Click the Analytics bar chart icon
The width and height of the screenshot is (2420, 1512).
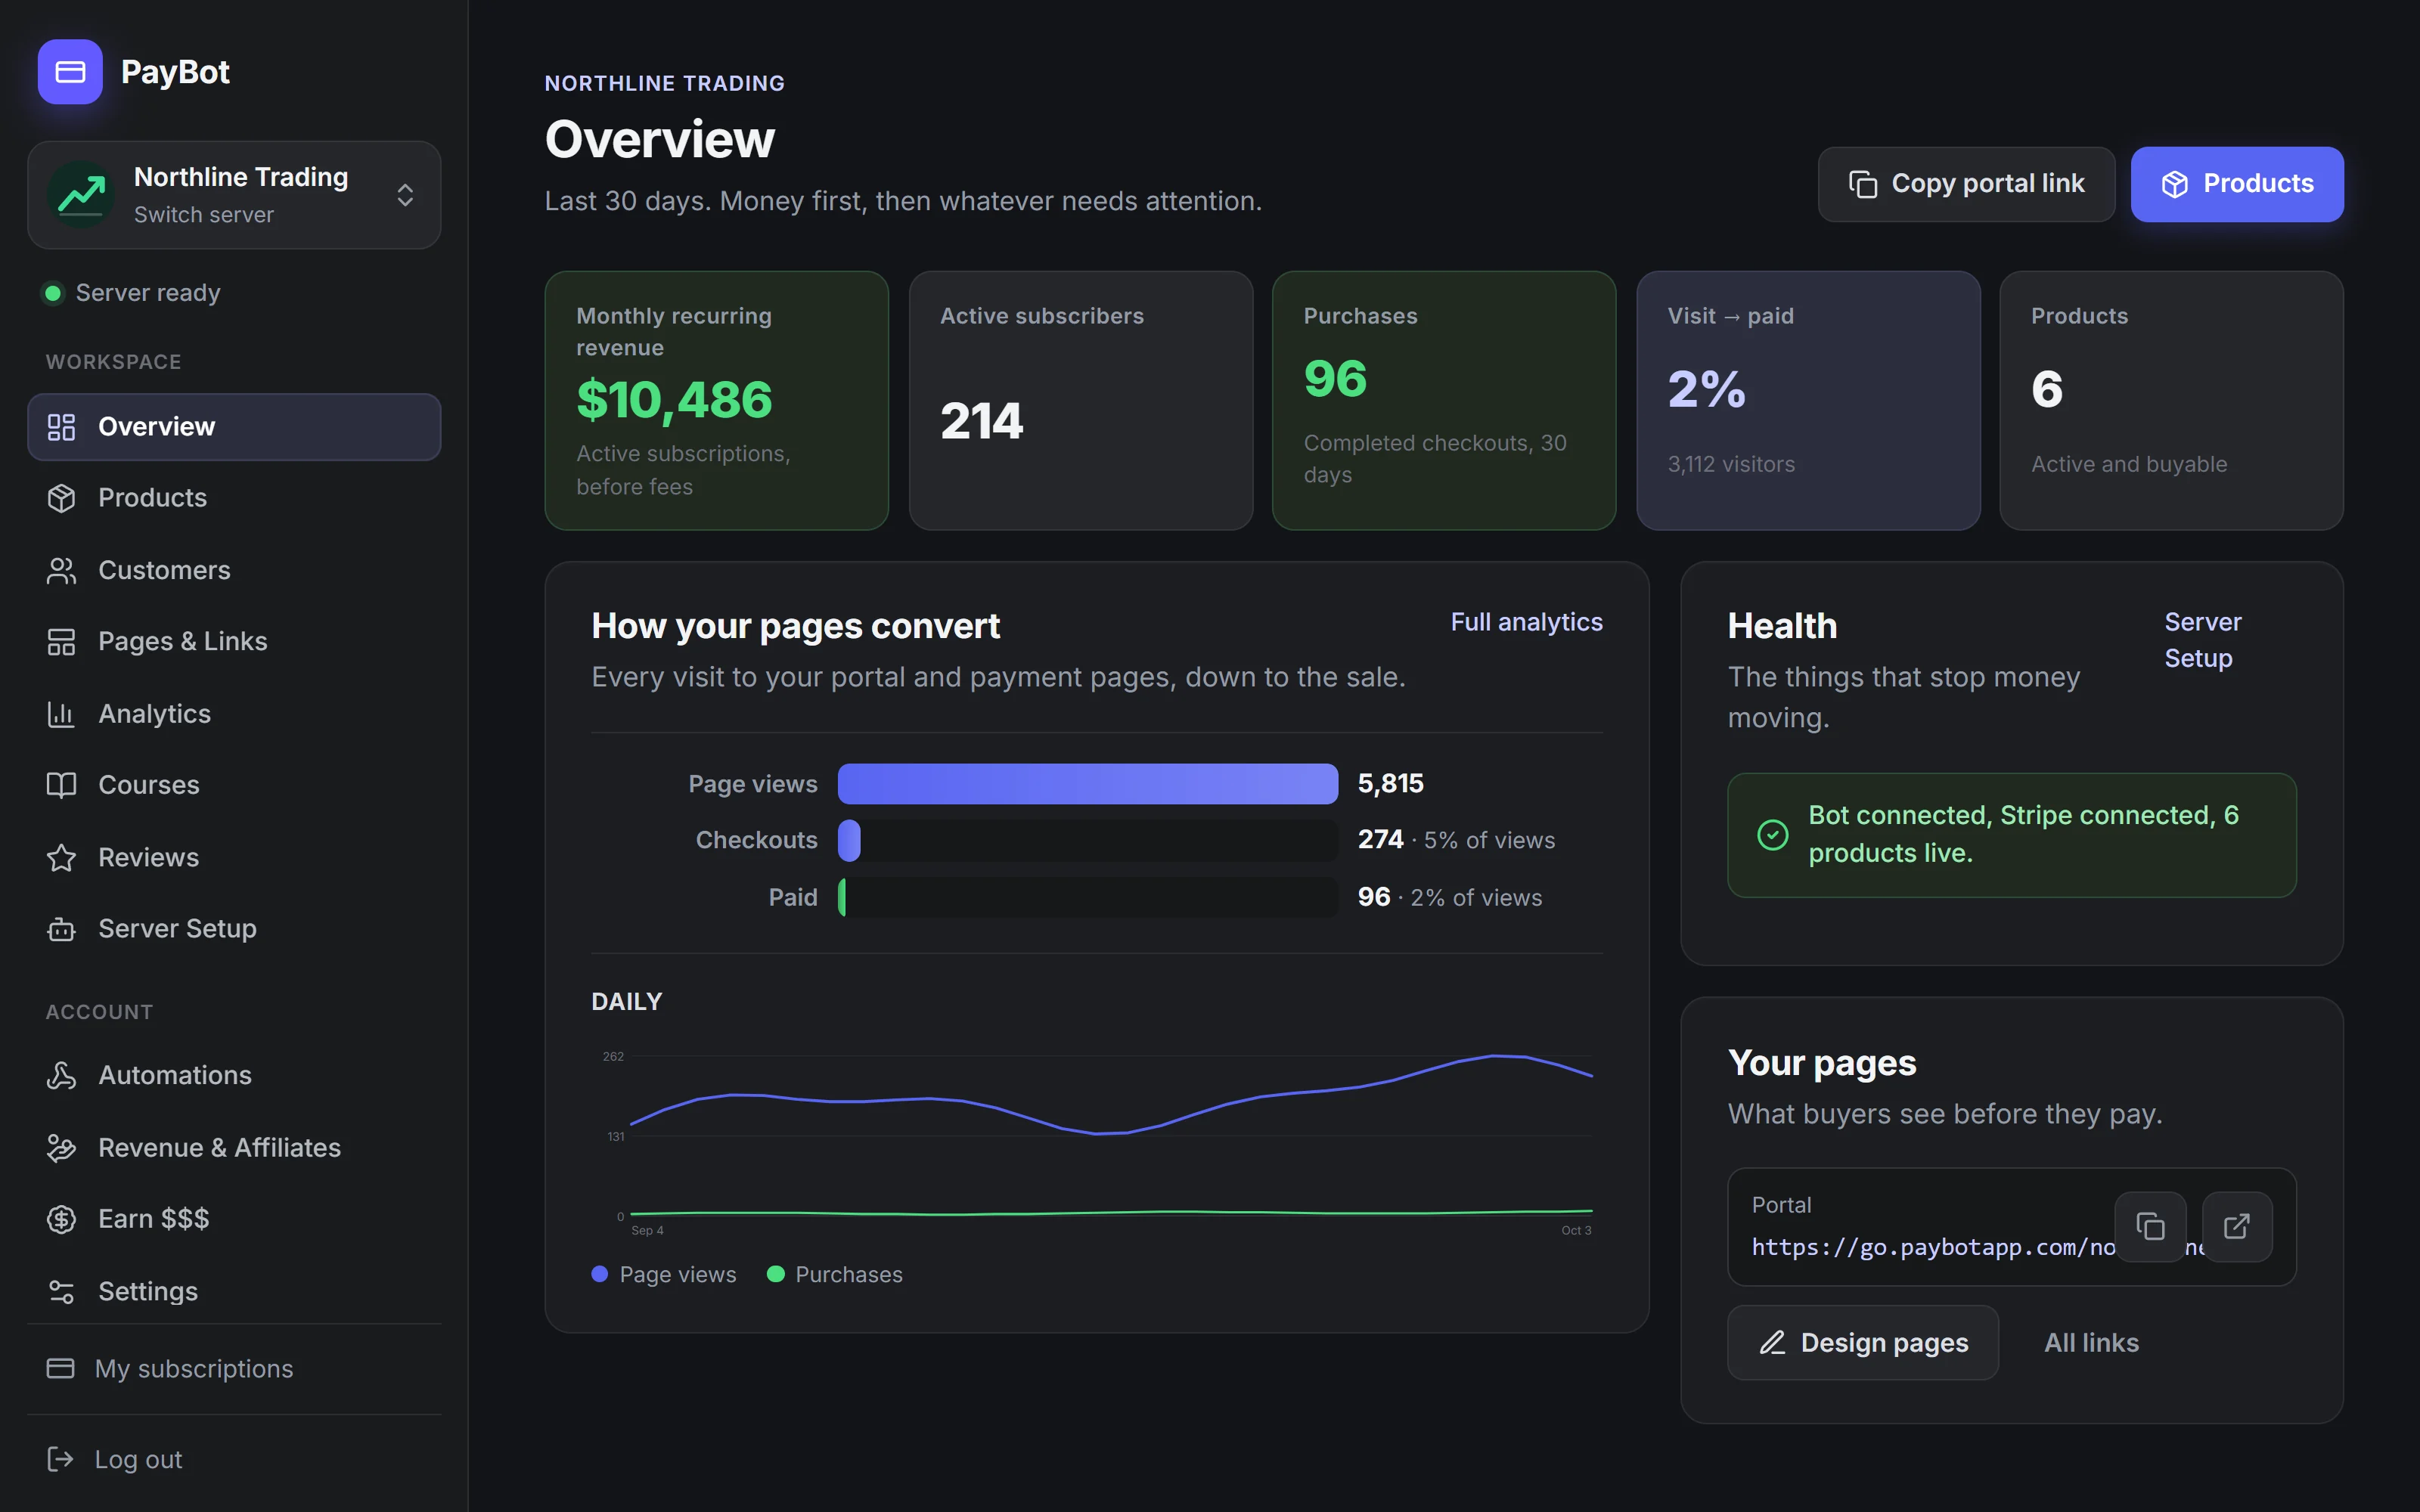61,714
